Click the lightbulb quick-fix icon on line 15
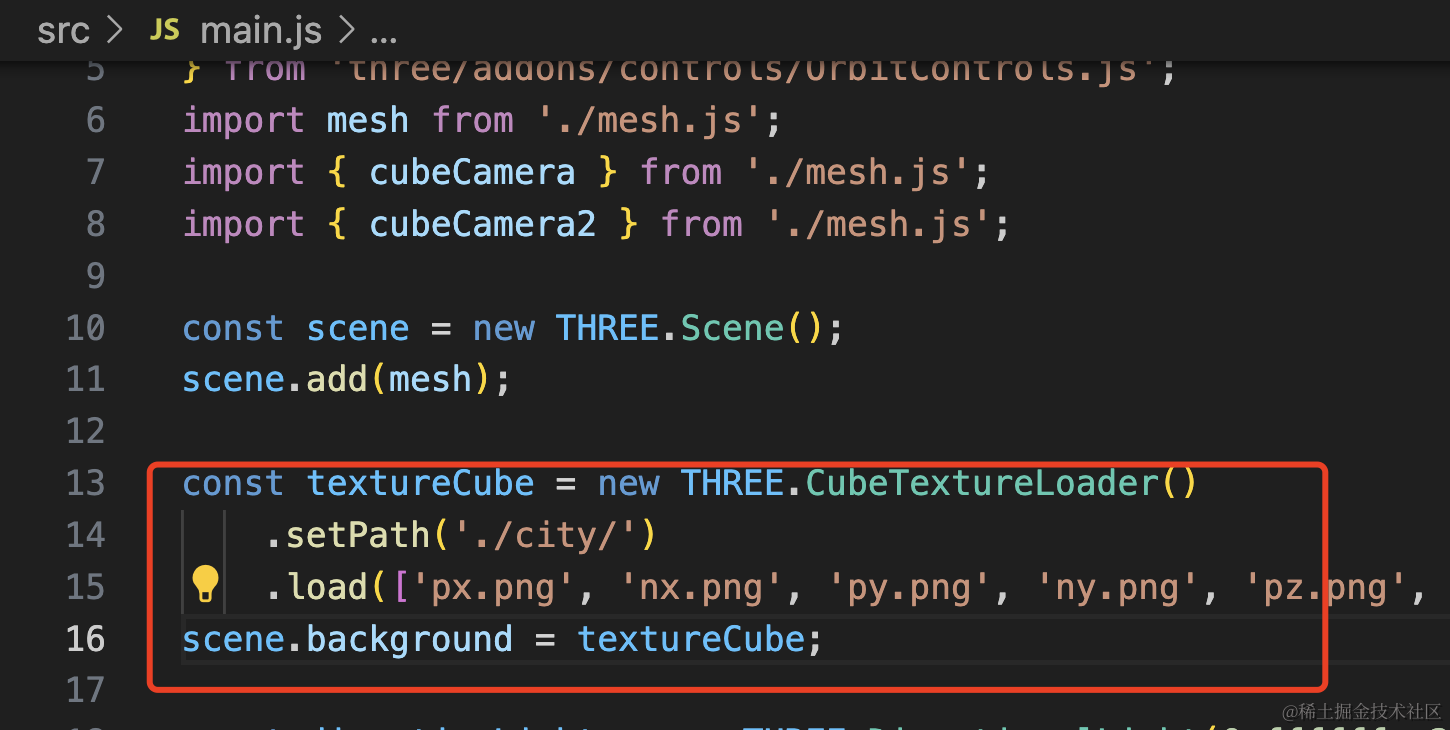The image size is (1450, 730). tap(205, 584)
